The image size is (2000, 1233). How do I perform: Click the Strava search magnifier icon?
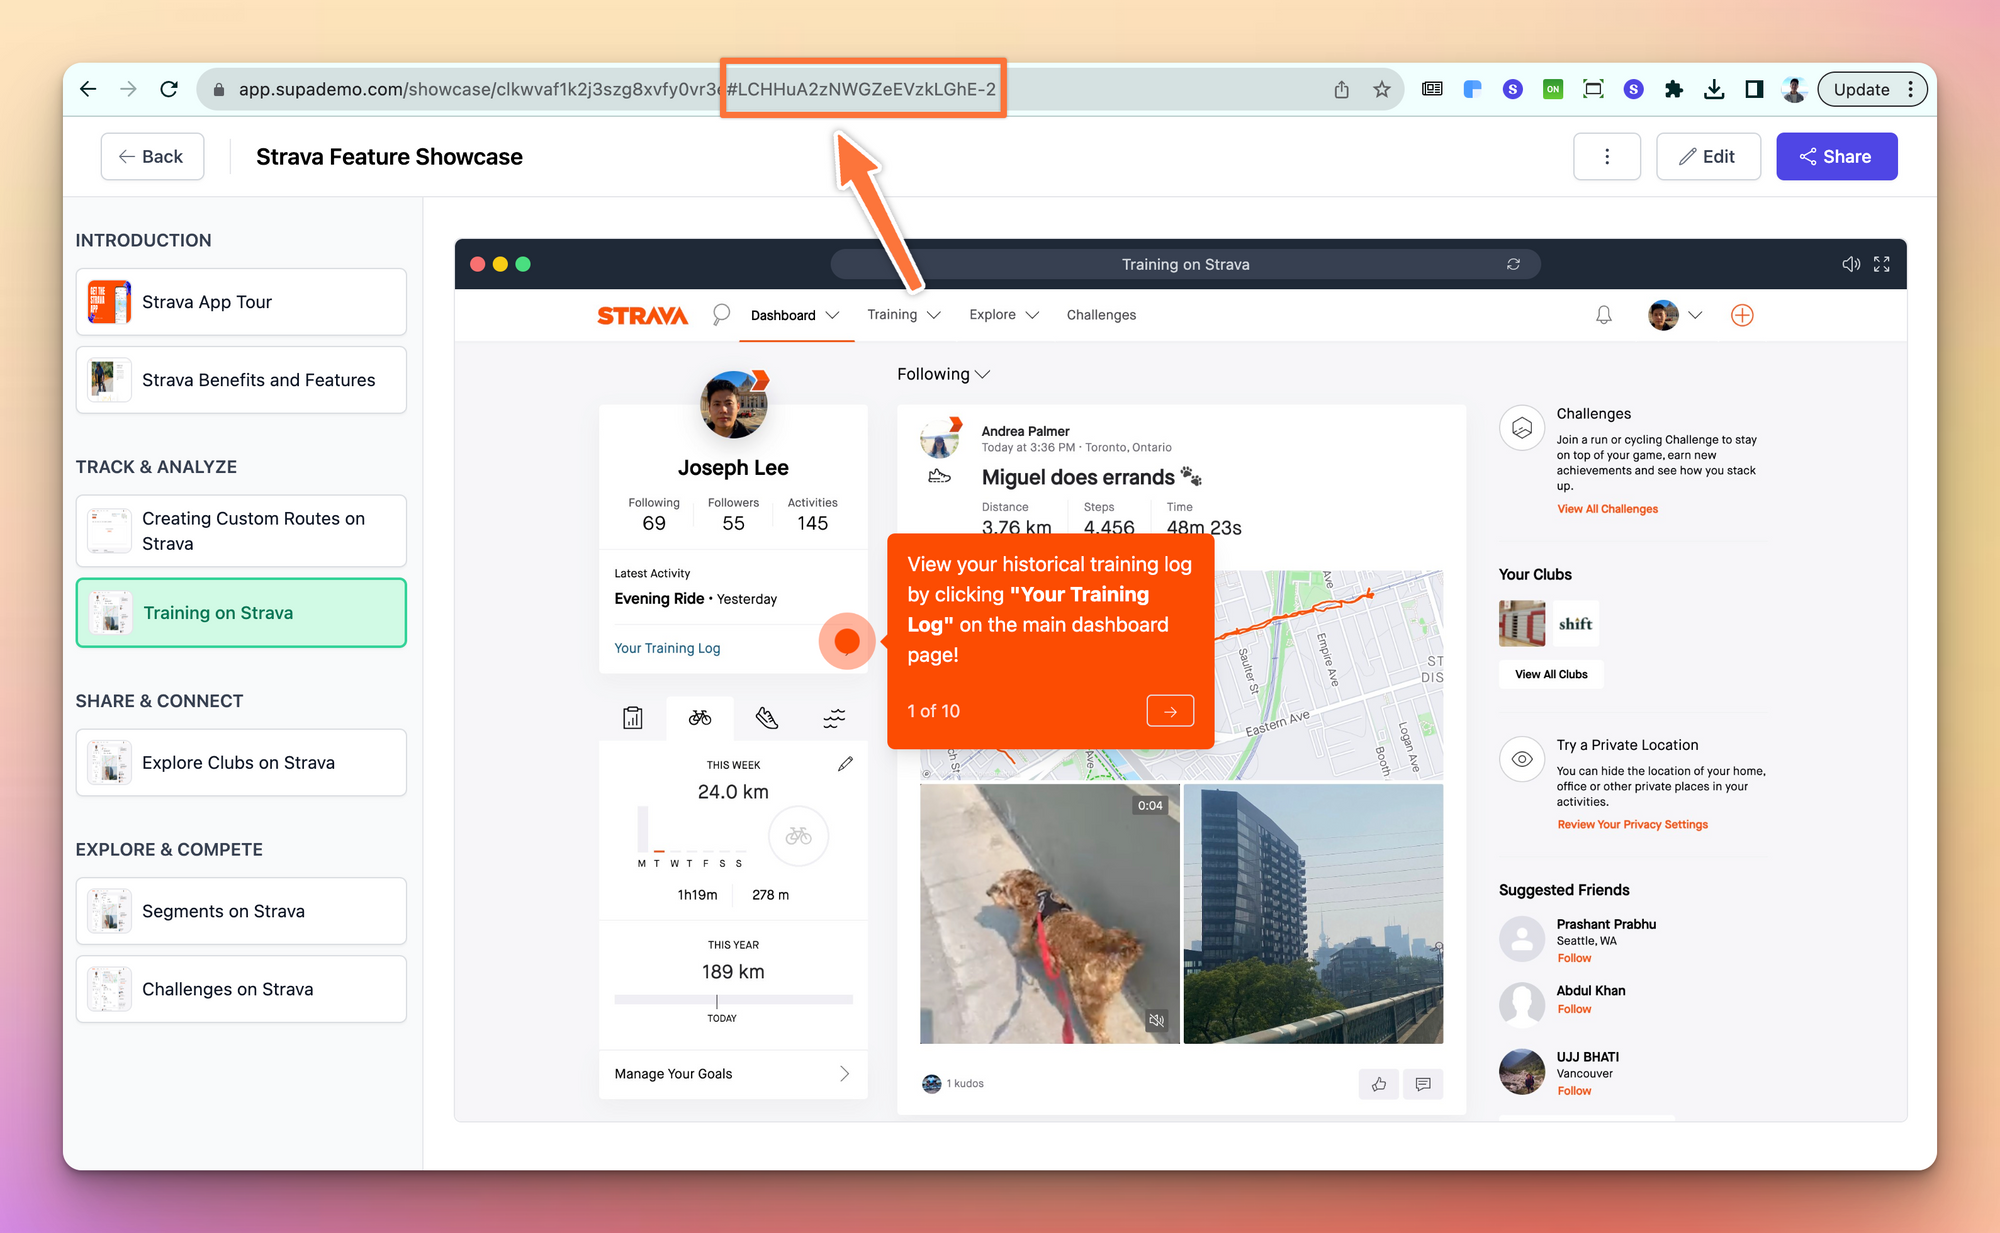(720, 315)
